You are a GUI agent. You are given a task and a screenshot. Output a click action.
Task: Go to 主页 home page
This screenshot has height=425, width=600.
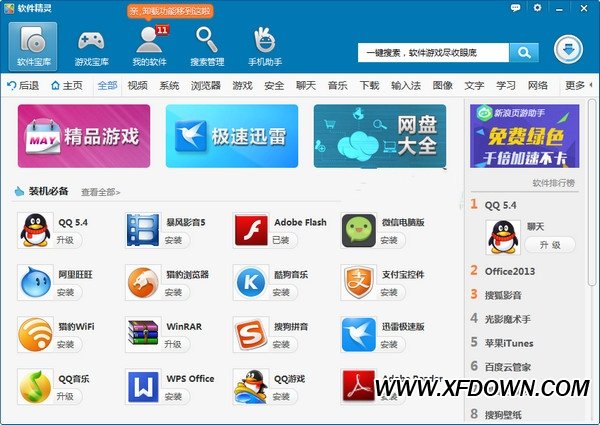67,85
